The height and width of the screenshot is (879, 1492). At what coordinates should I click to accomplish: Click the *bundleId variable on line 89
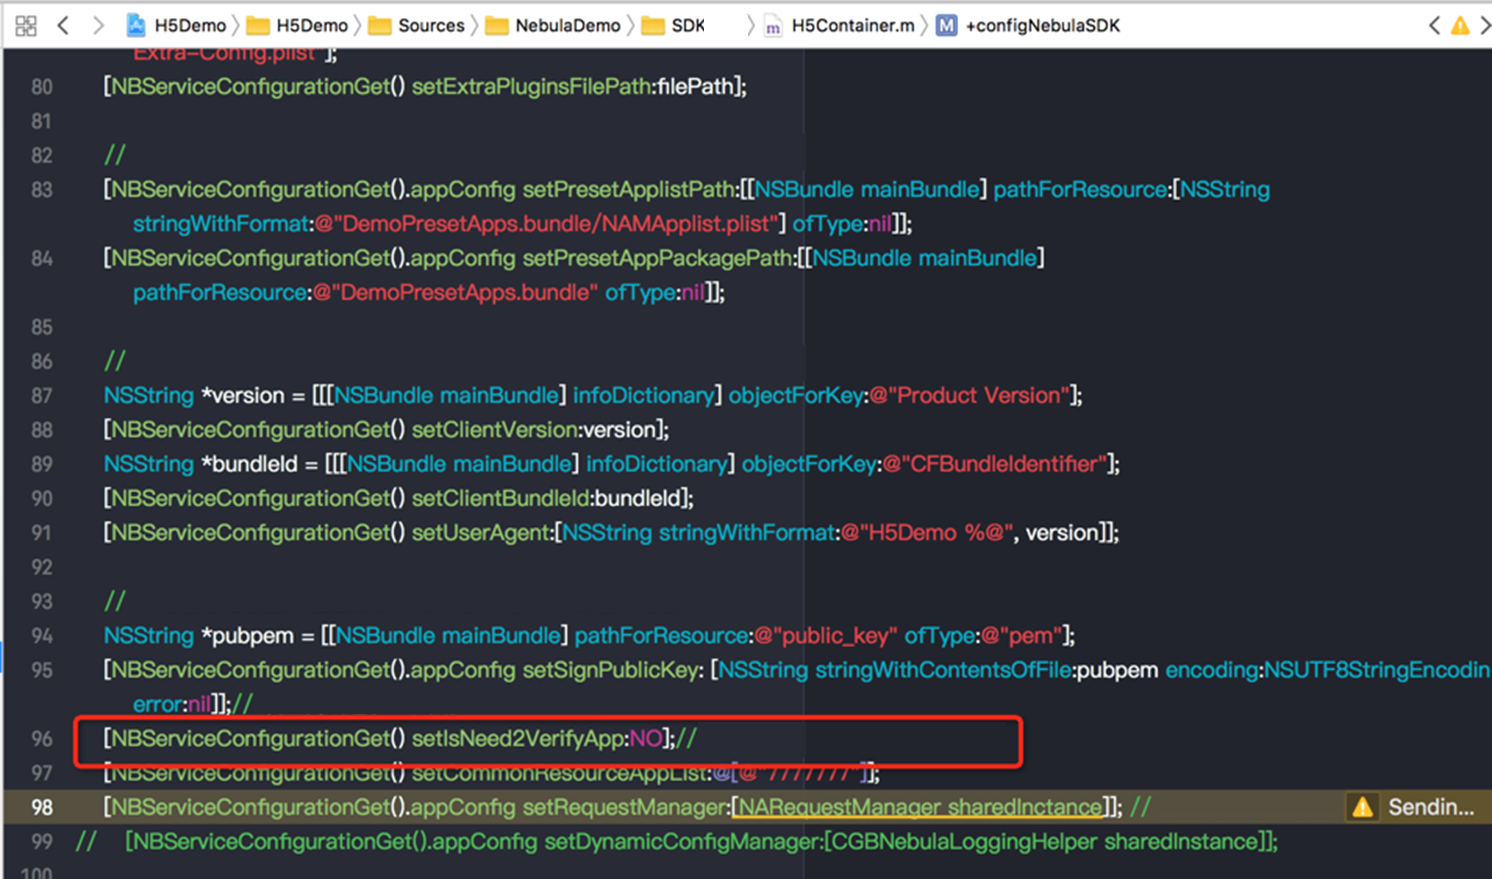tap(250, 465)
